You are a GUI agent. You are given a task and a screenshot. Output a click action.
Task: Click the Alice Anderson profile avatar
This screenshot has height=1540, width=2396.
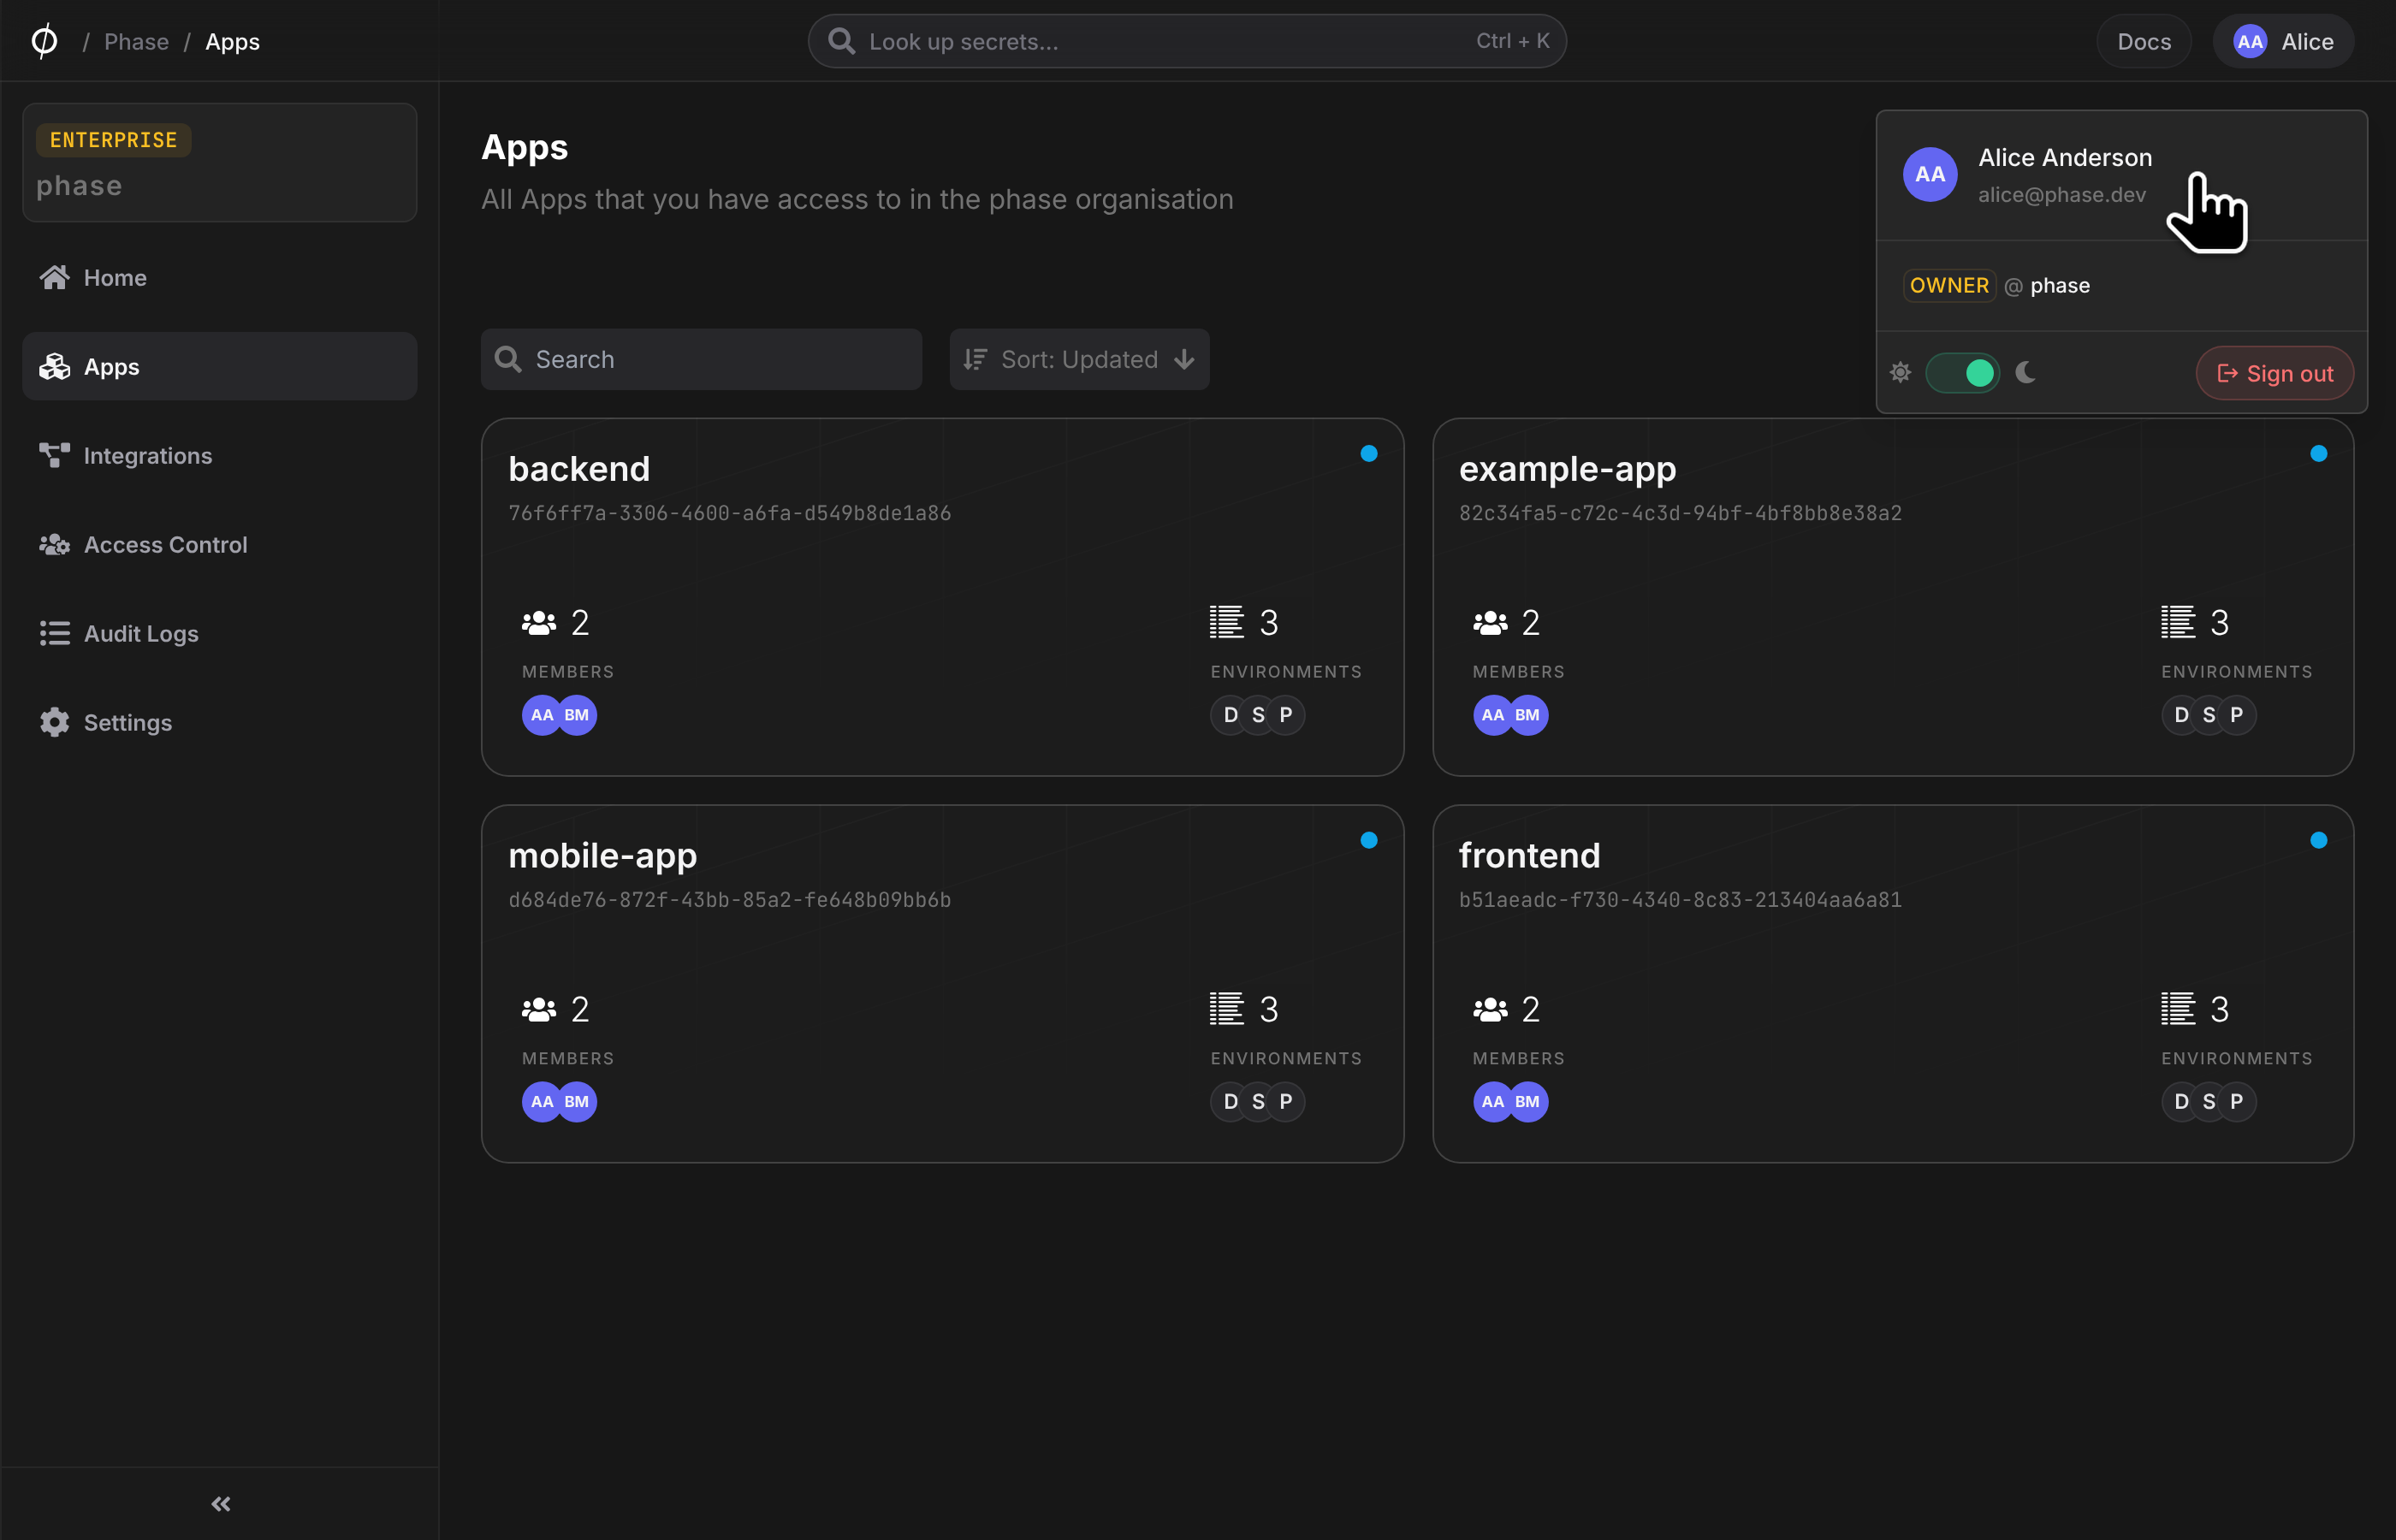1930,174
